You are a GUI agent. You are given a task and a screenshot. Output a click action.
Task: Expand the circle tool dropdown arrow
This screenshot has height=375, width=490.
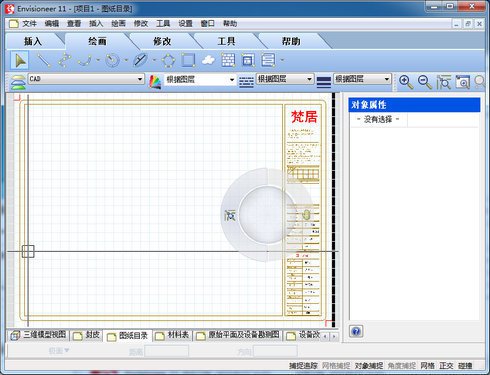126,60
